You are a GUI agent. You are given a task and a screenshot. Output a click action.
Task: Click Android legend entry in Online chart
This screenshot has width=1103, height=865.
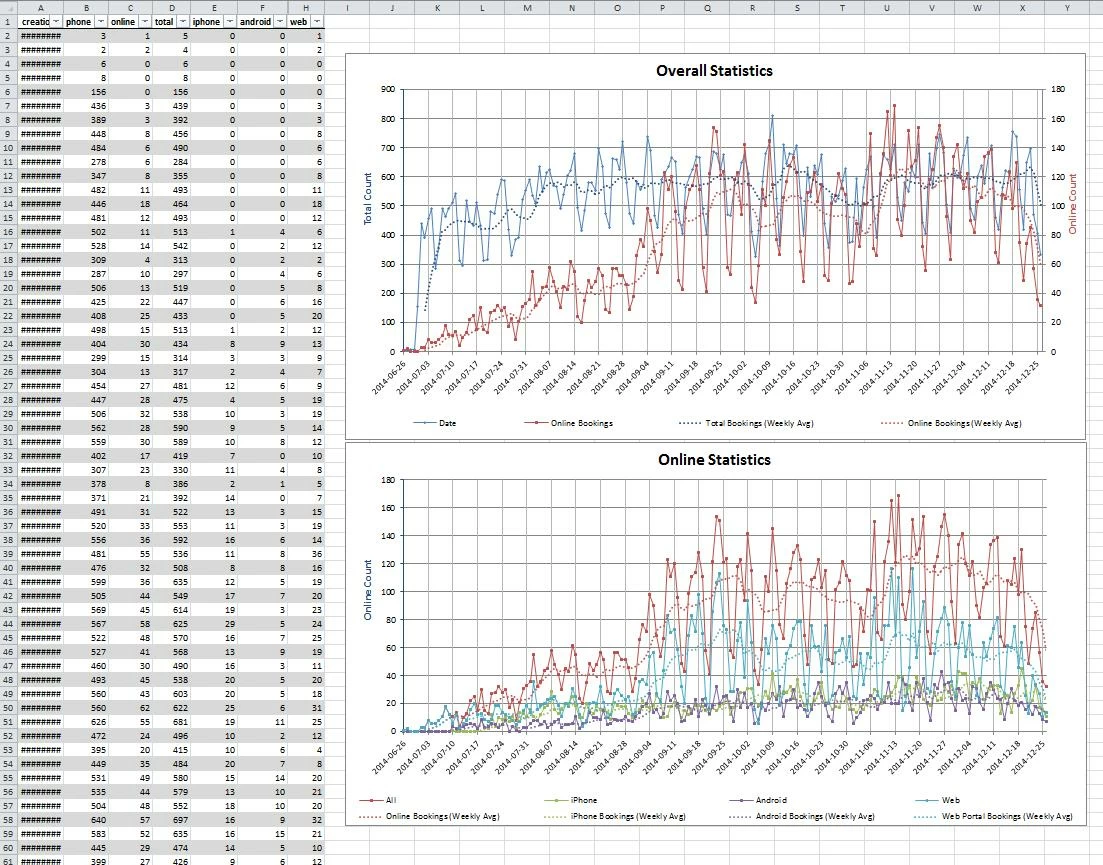758,800
